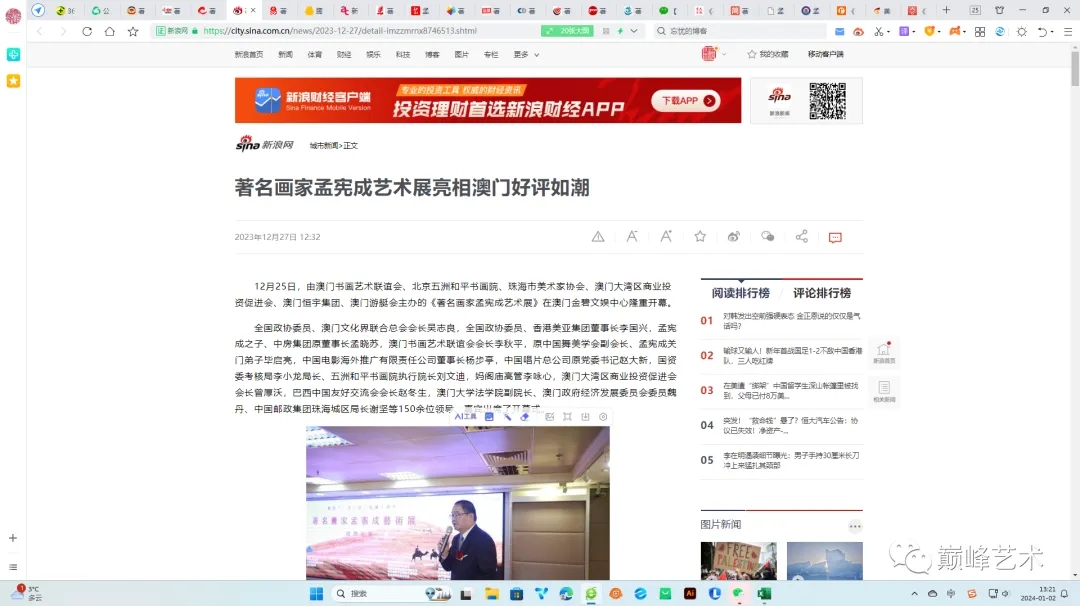Open the dropdown arrow beside the scissors tool
Image resolution: width=1080 pixels, height=606 pixels.
(889, 33)
